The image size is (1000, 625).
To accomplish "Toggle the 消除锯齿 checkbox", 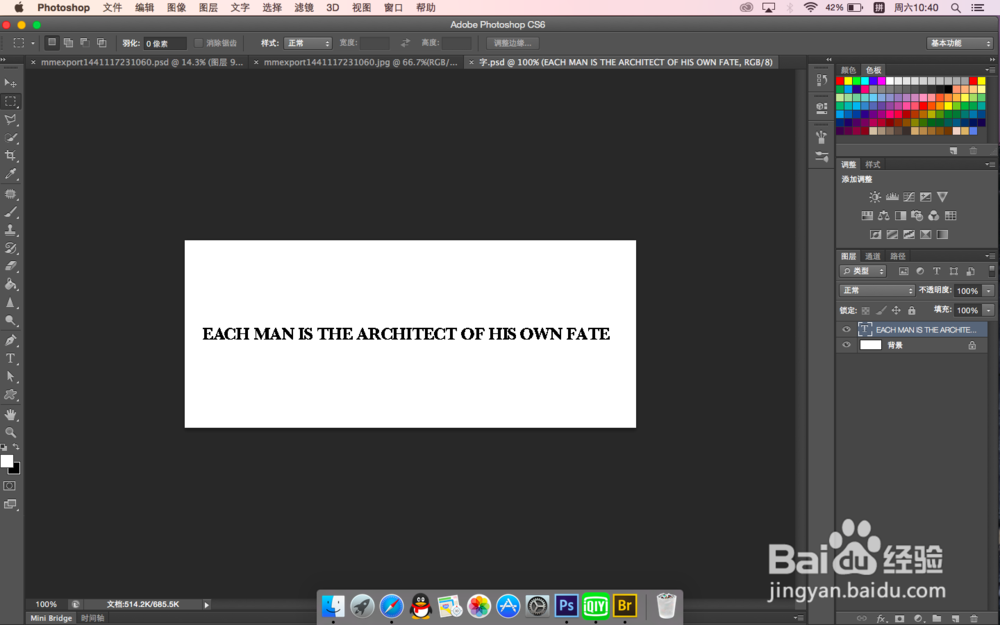I will point(198,43).
